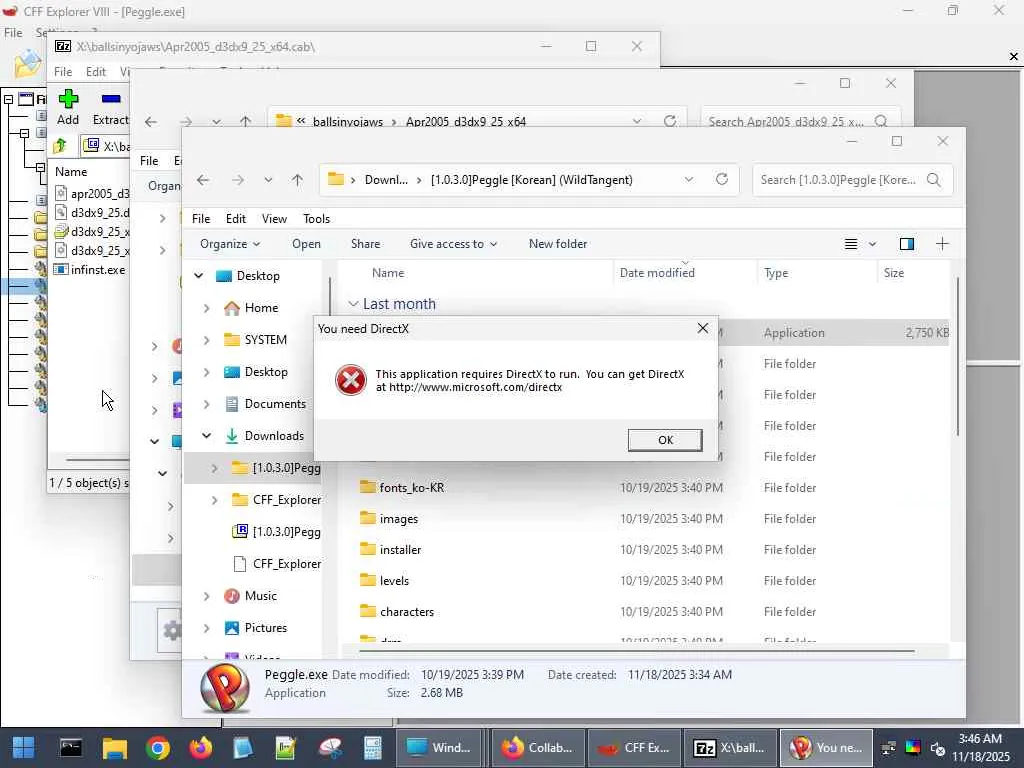The image size is (1024, 768).
Task: Sort by the Size column
Action: point(893,273)
